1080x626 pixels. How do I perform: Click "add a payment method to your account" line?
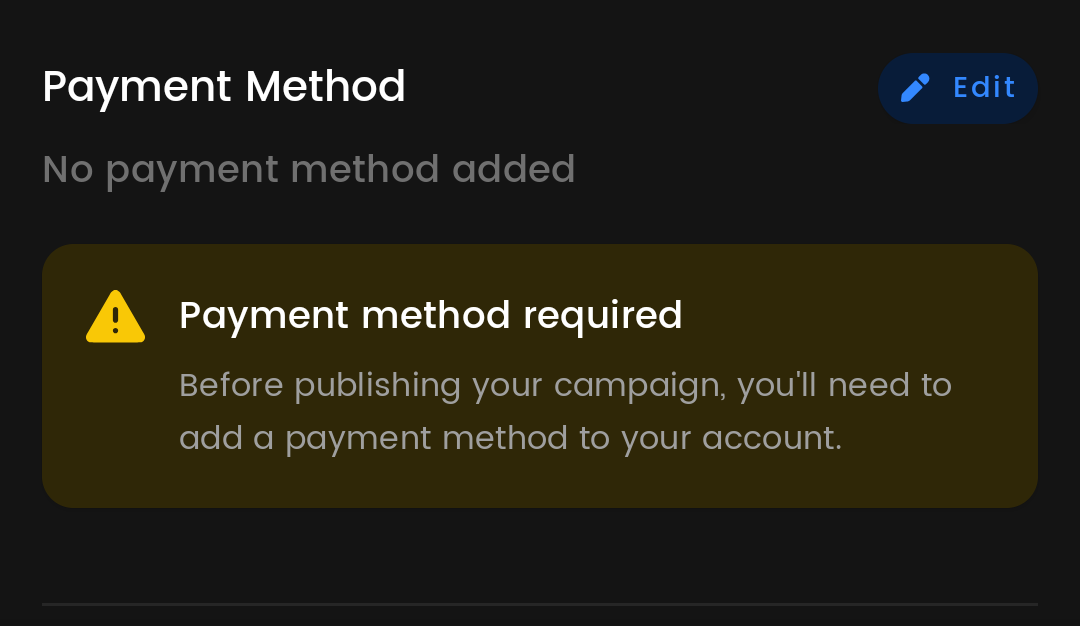point(510,438)
